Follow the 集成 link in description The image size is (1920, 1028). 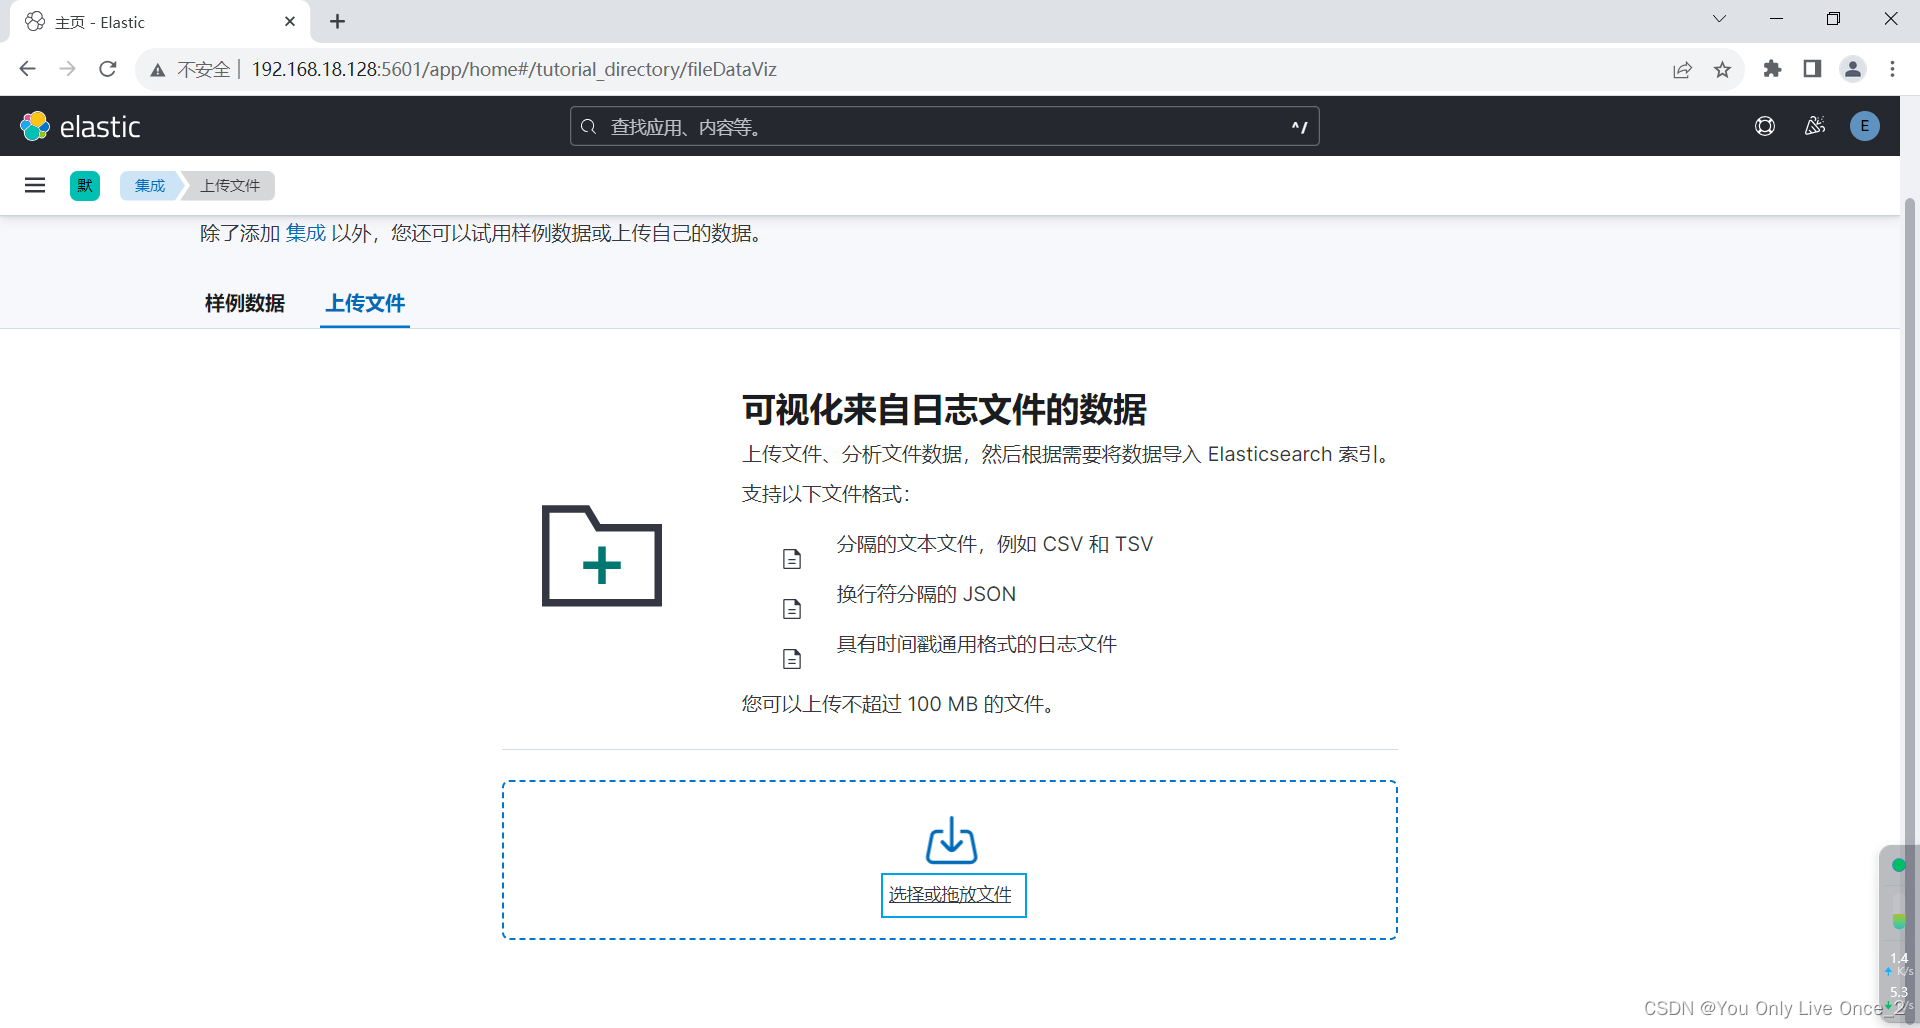[306, 233]
